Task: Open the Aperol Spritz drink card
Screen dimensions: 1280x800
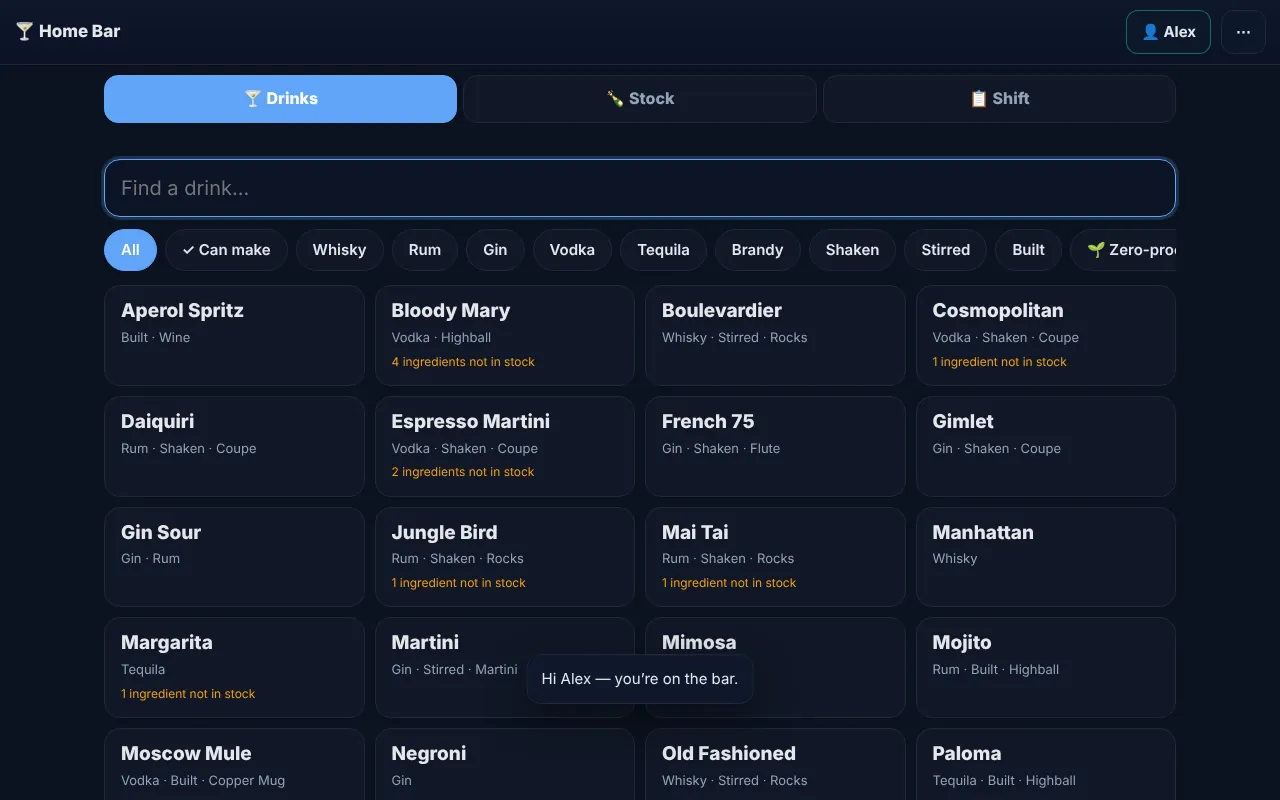Action: [234, 336]
